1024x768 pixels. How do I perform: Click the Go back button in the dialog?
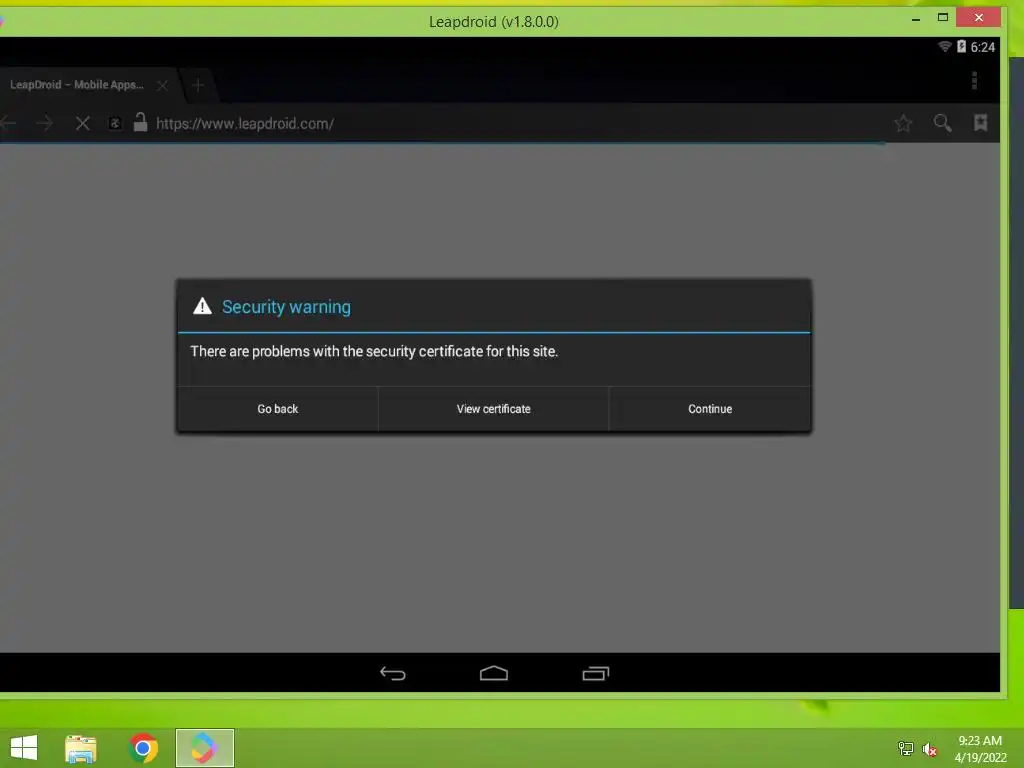tap(278, 409)
